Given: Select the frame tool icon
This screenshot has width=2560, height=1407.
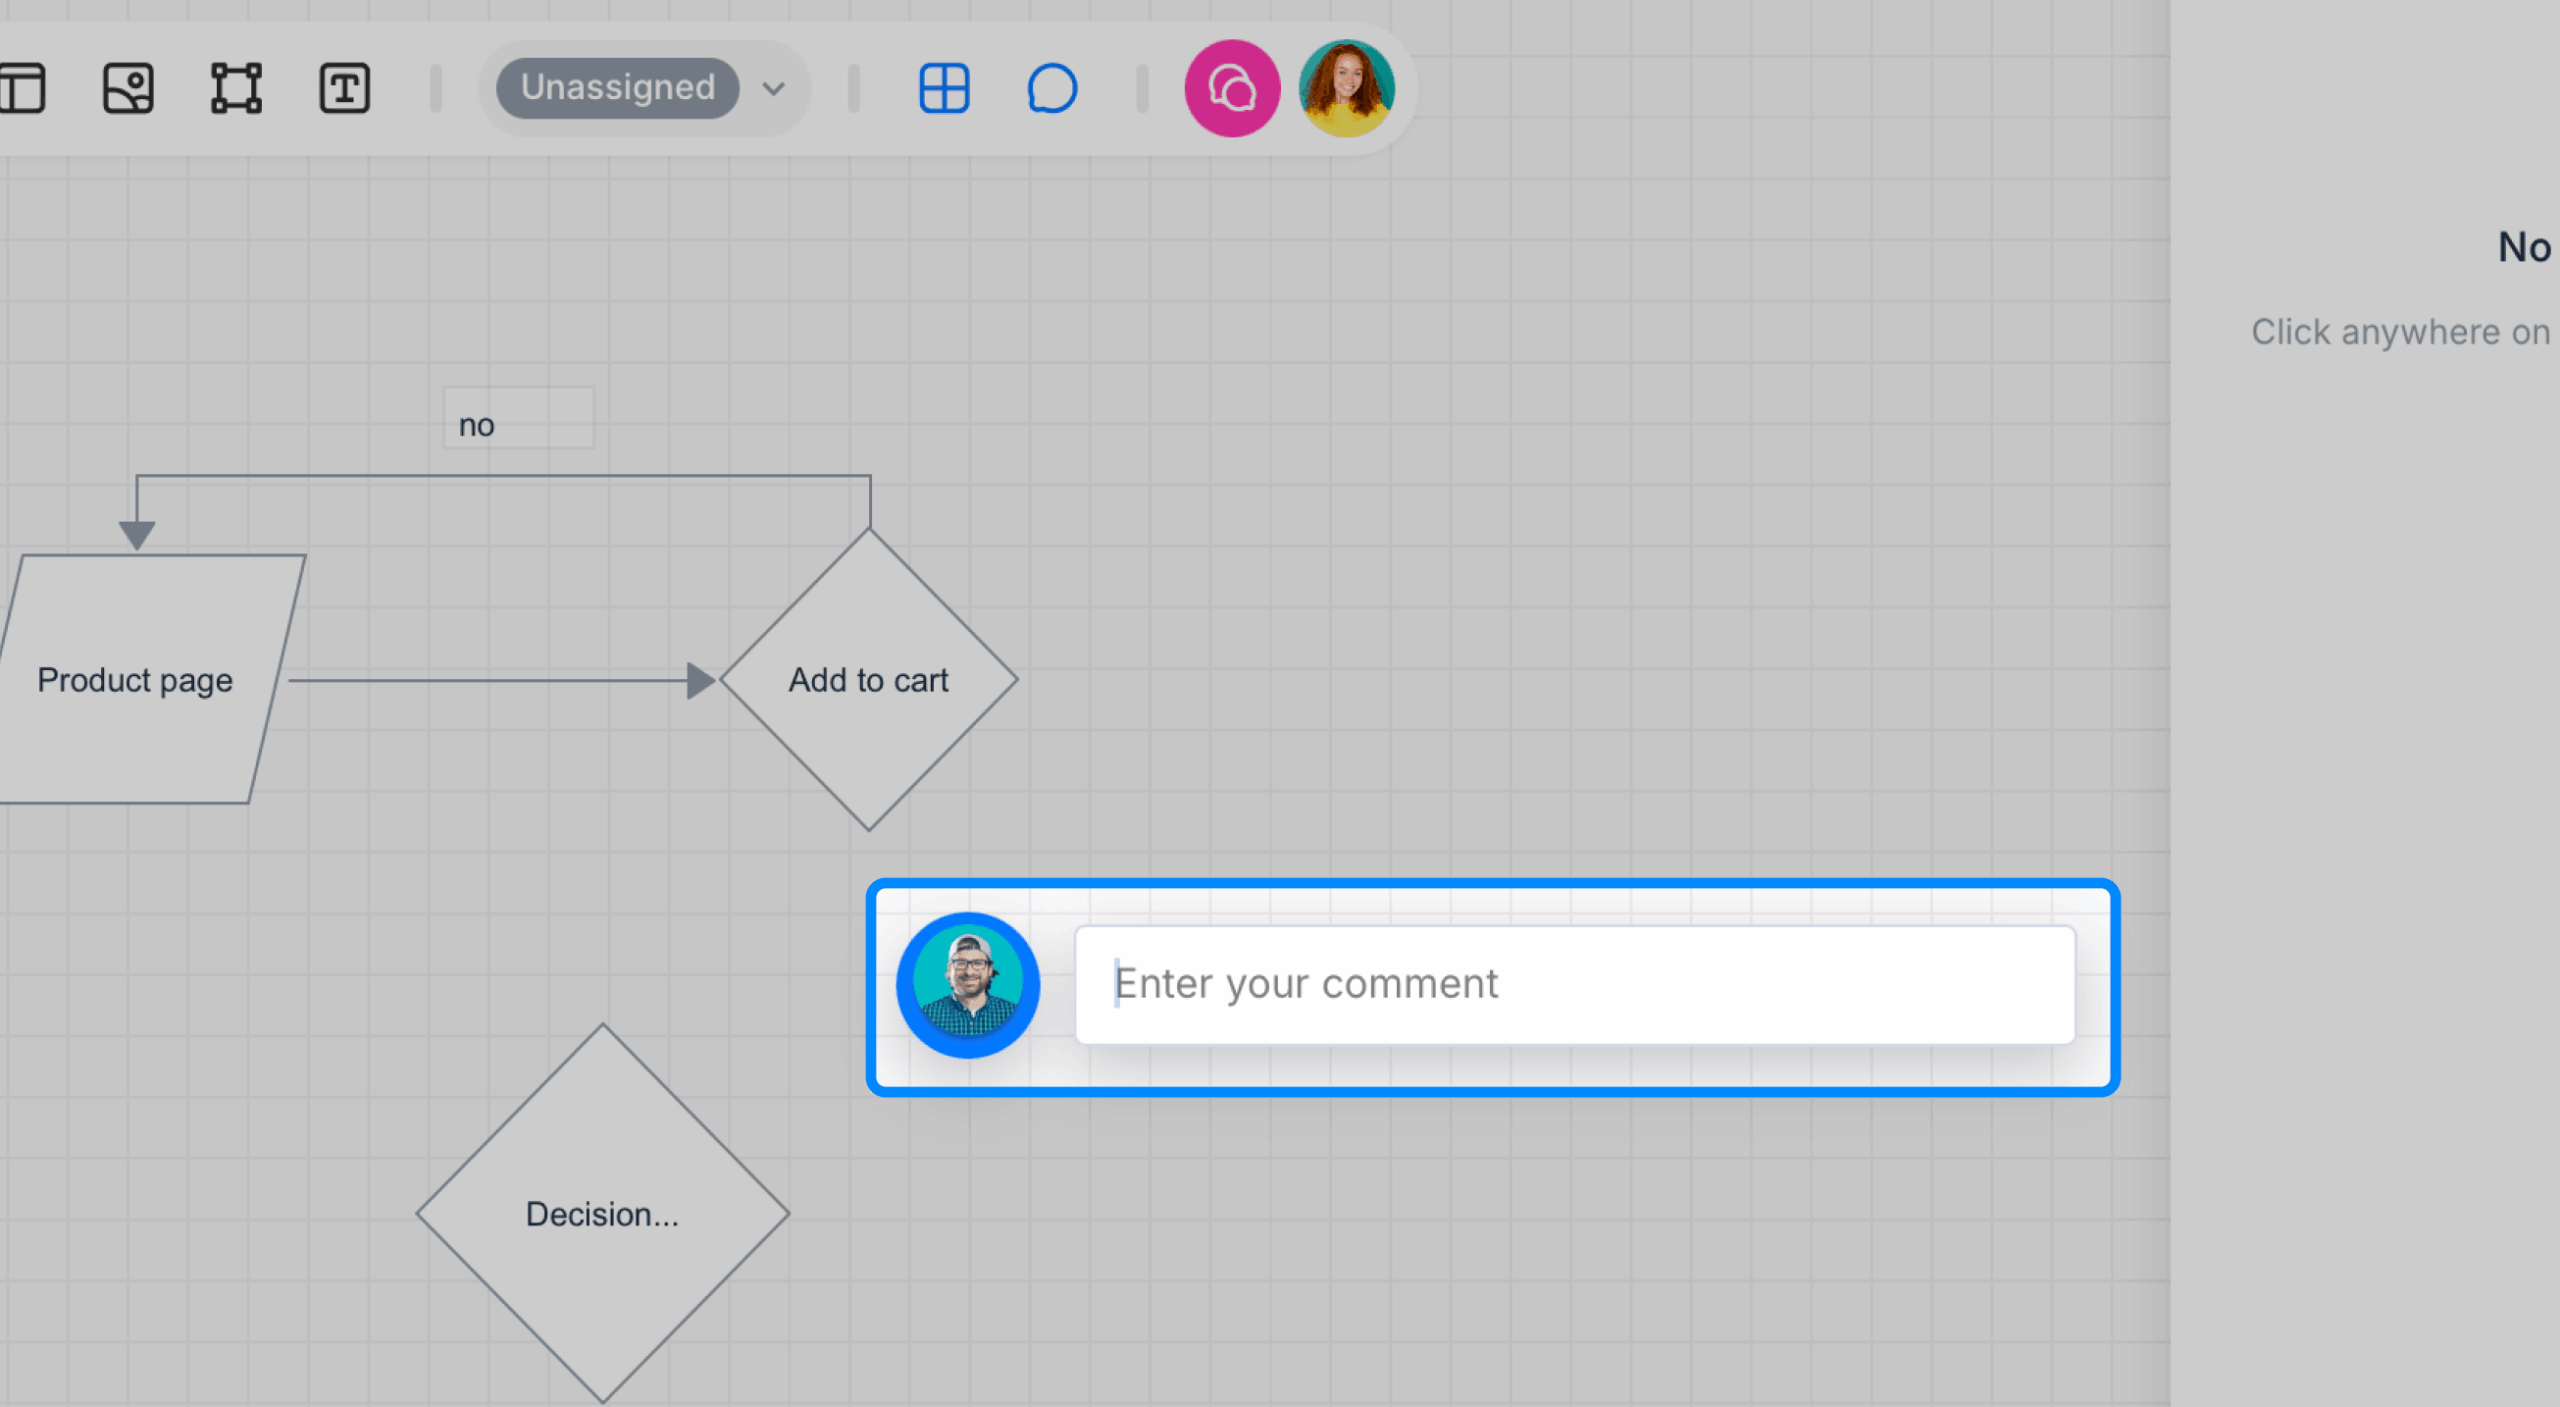Looking at the screenshot, I should click(236, 88).
